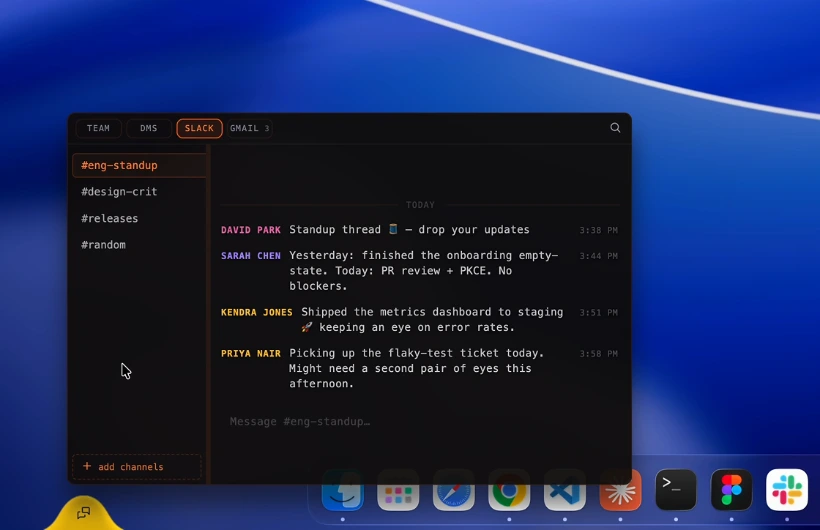Viewport: 820px width, 530px height.
Task: Launch Google Chrome from the dock
Action: click(x=509, y=490)
